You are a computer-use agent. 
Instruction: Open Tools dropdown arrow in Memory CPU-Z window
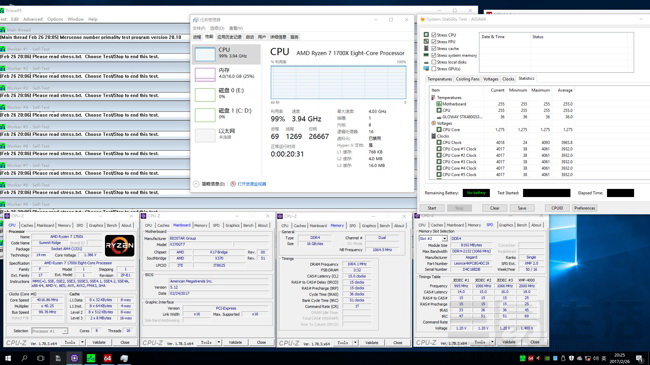(x=355, y=343)
